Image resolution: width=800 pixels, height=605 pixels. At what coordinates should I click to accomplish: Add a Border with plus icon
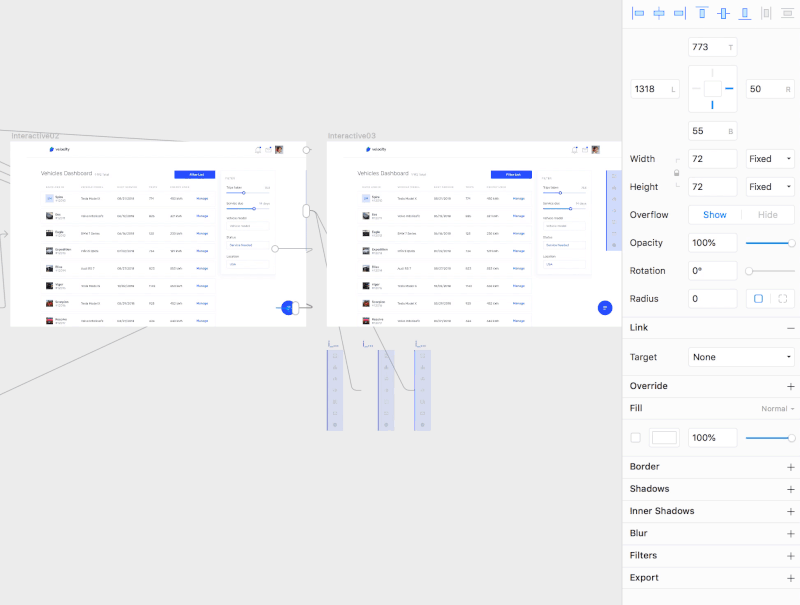pyautogui.click(x=790, y=467)
